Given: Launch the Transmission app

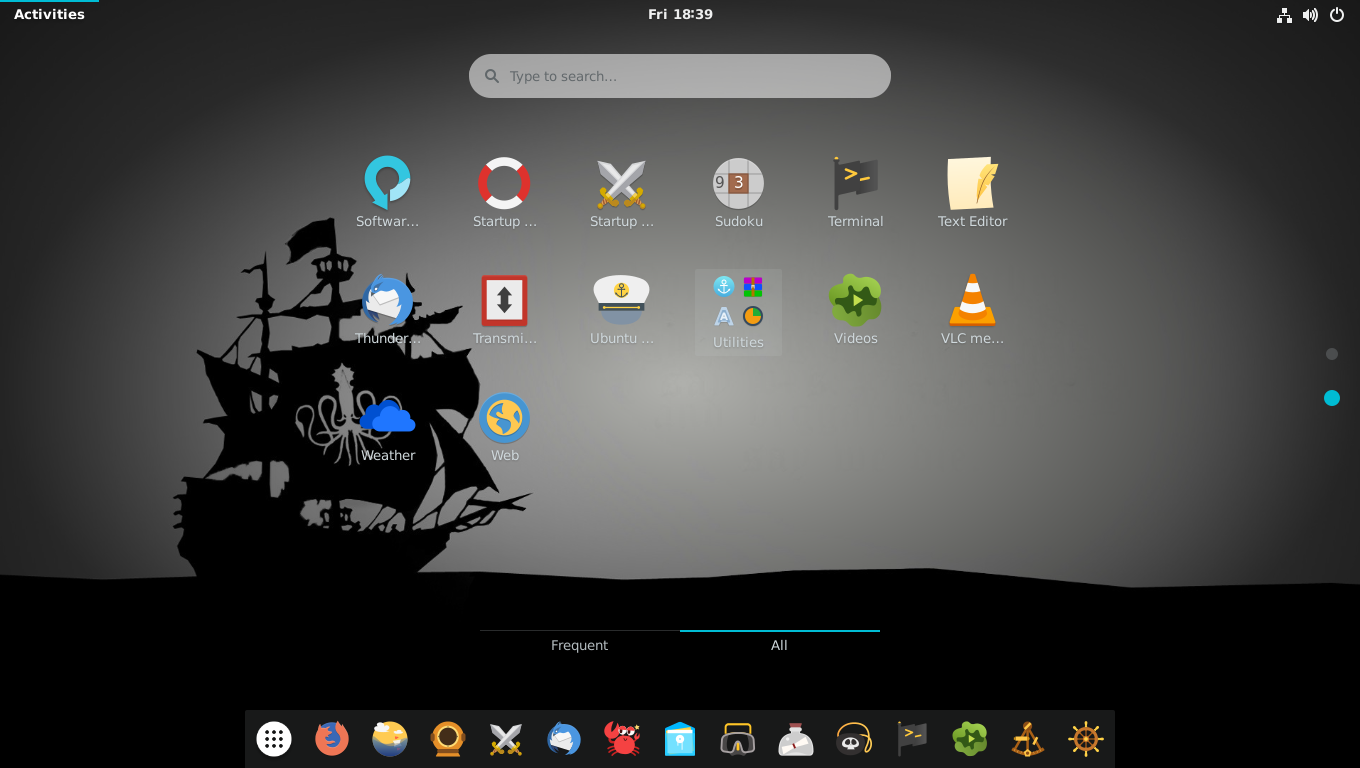Looking at the screenshot, I should (x=505, y=310).
